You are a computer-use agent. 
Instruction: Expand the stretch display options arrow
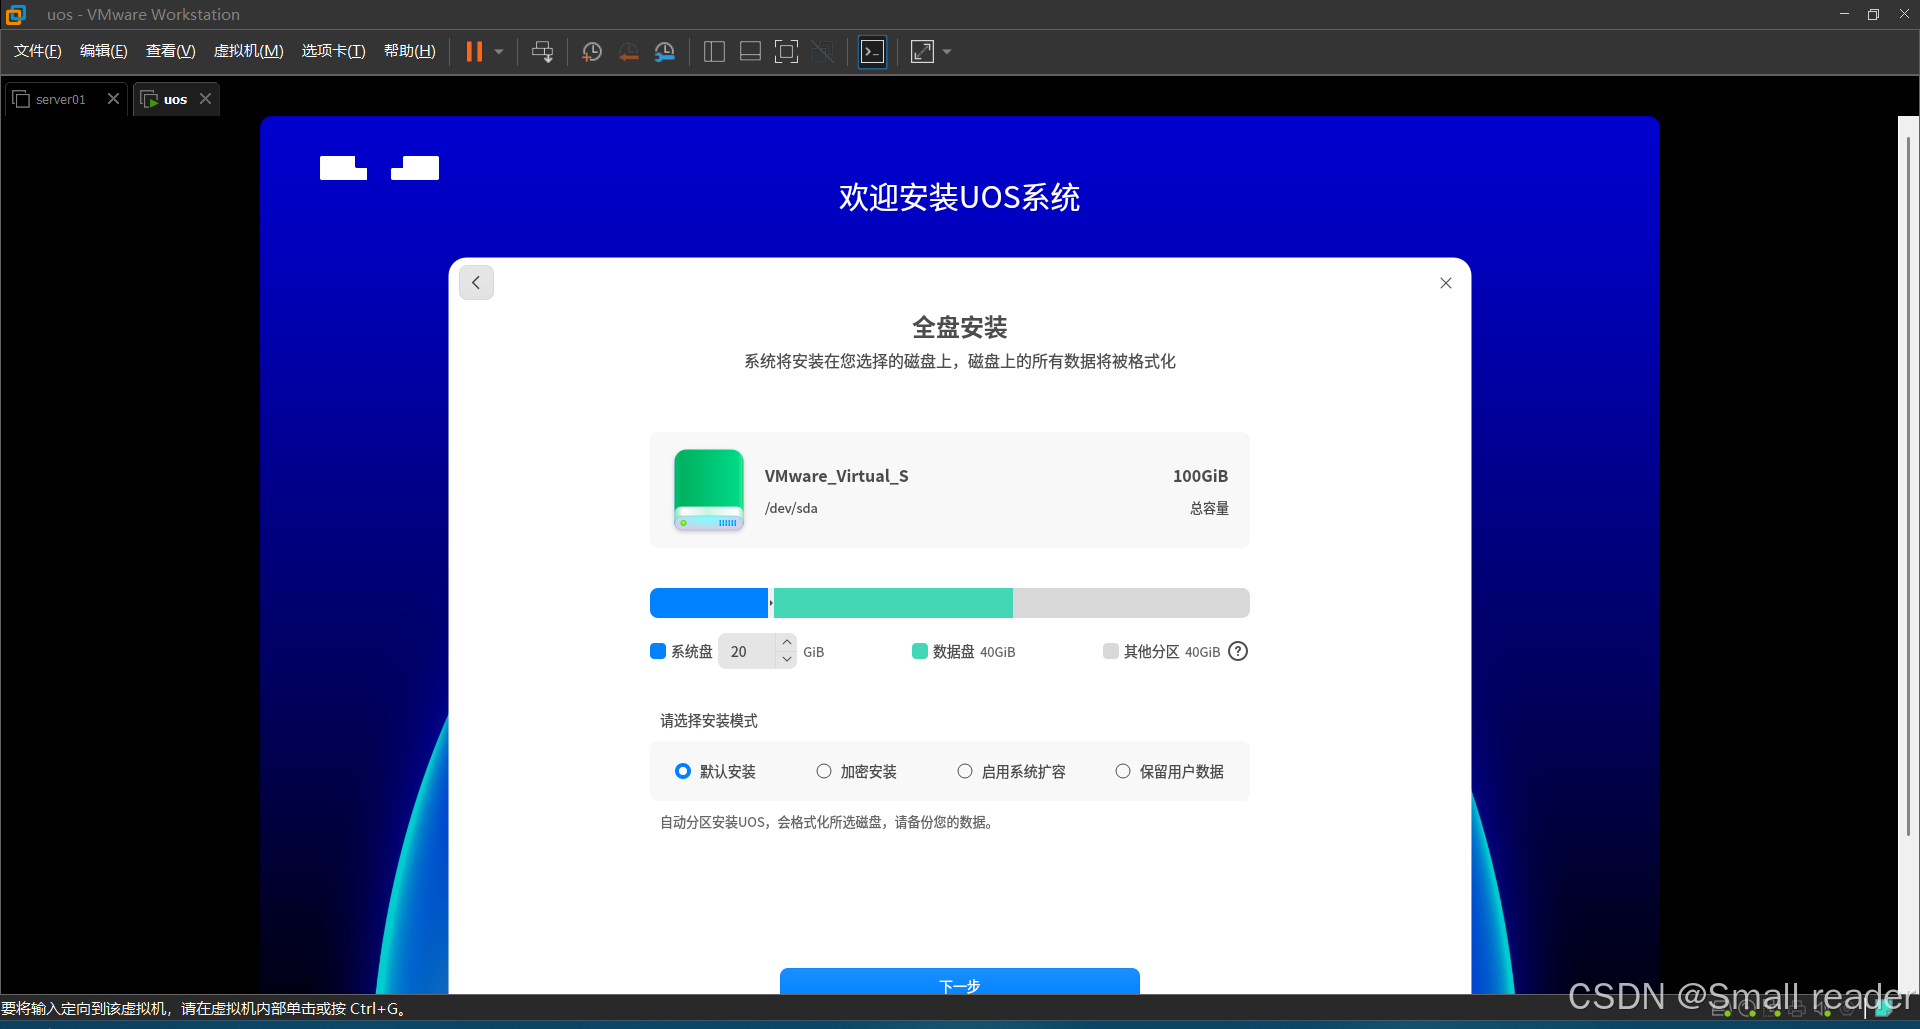point(947,51)
